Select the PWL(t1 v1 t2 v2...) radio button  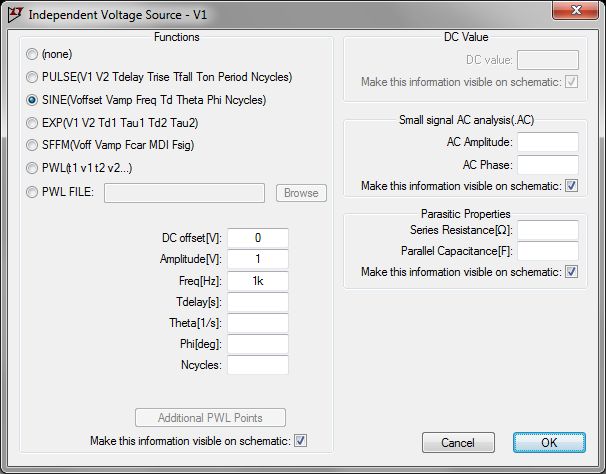coord(32,168)
